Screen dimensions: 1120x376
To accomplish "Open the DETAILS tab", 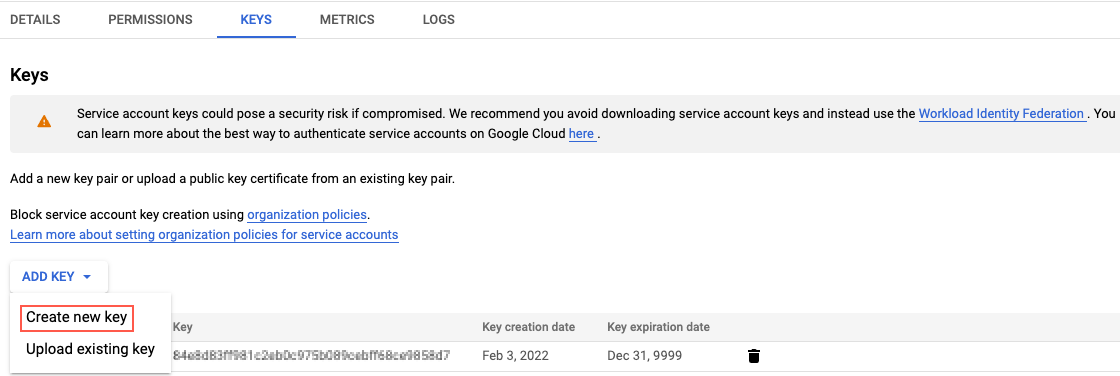I will [x=35, y=20].
